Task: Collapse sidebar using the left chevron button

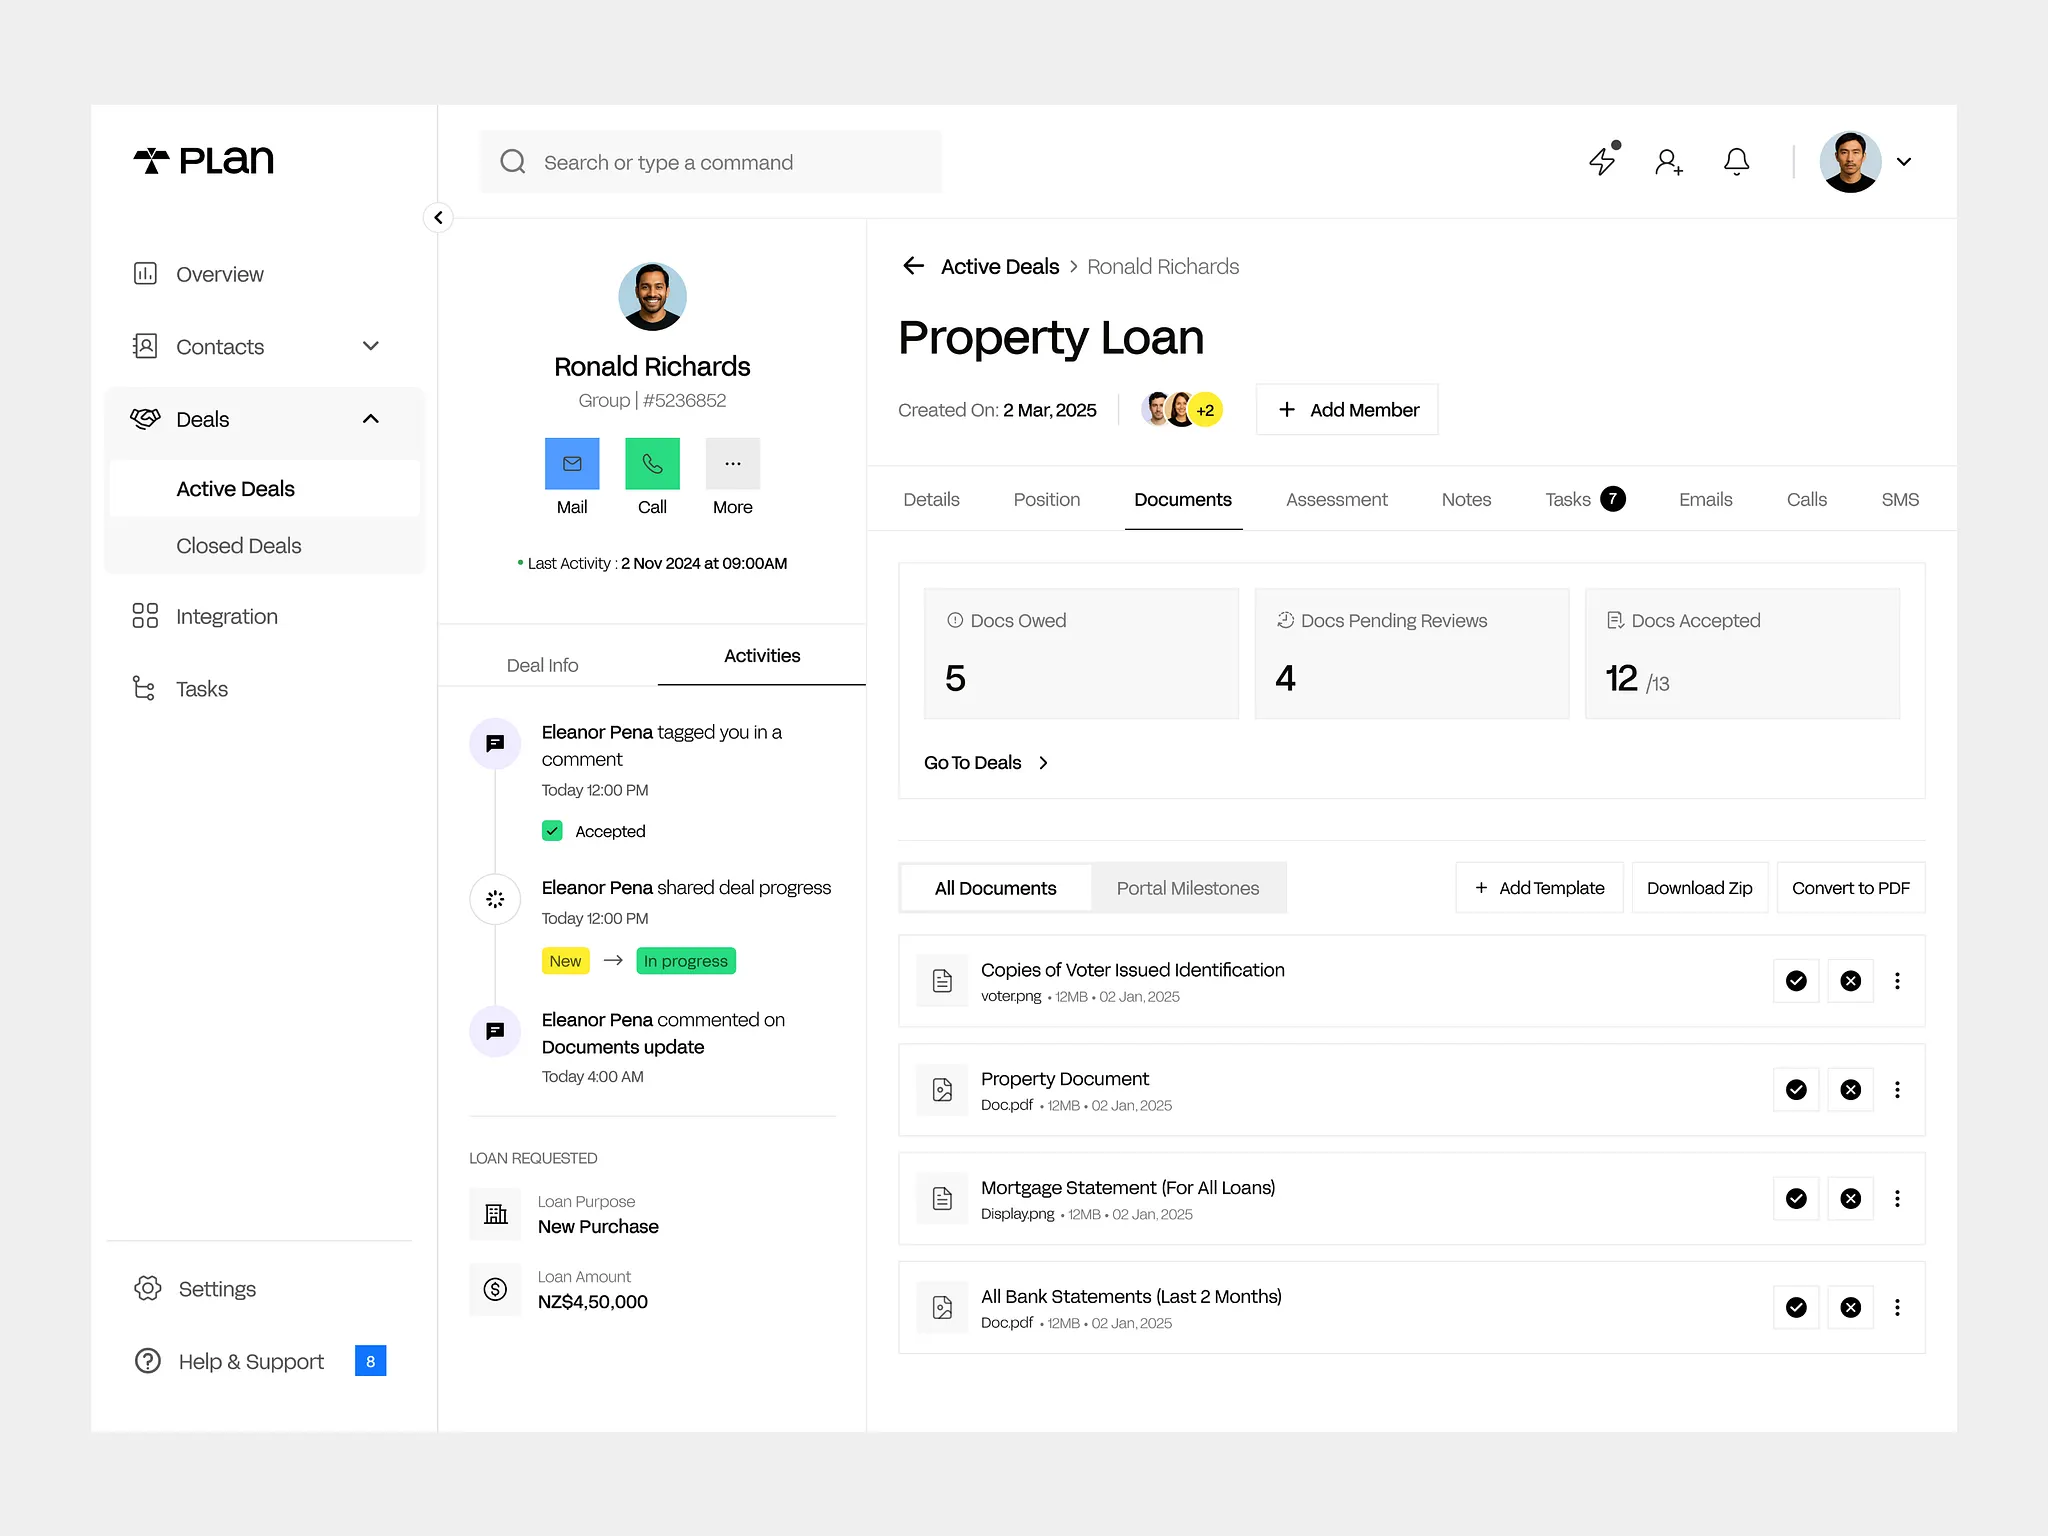Action: (x=438, y=217)
